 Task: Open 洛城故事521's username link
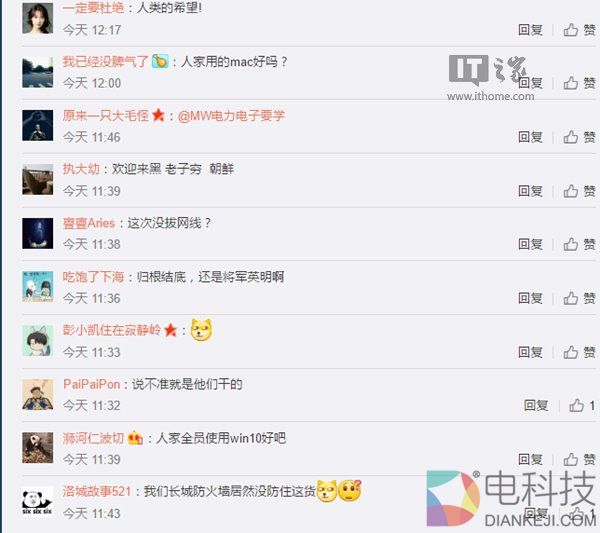coord(97,491)
